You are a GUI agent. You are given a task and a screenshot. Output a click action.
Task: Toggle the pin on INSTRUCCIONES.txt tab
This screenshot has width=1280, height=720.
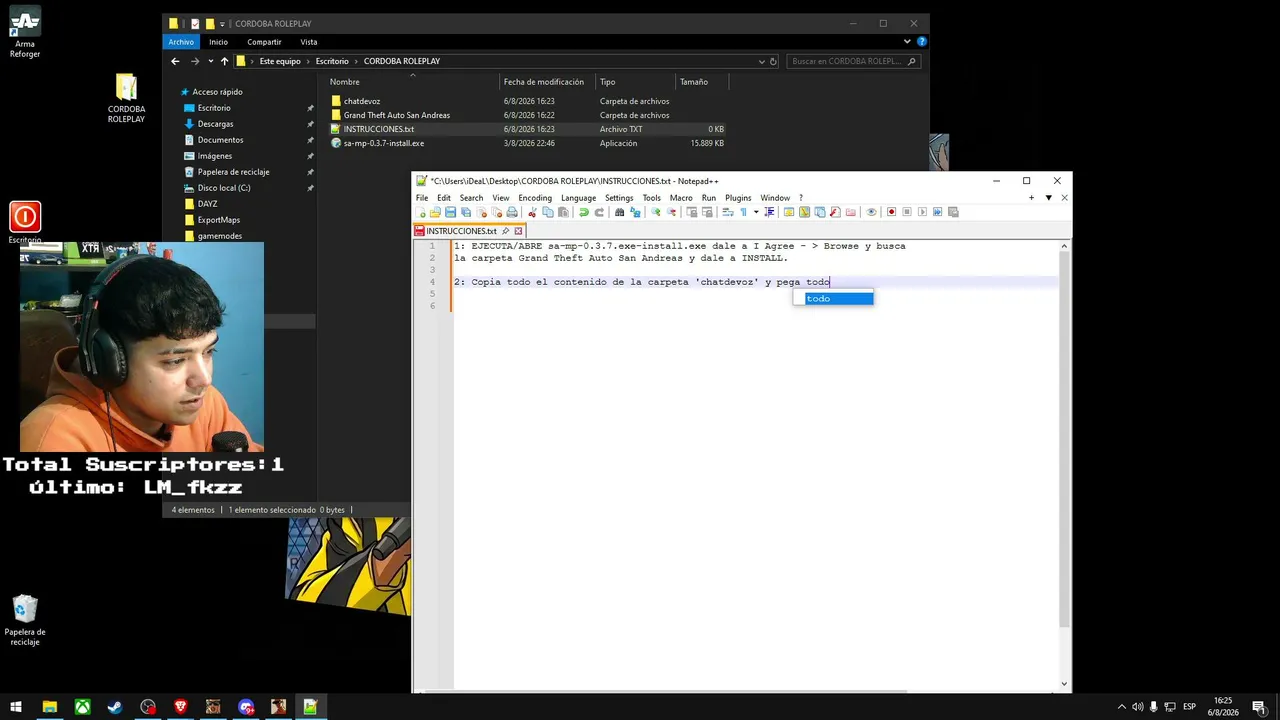(x=506, y=231)
